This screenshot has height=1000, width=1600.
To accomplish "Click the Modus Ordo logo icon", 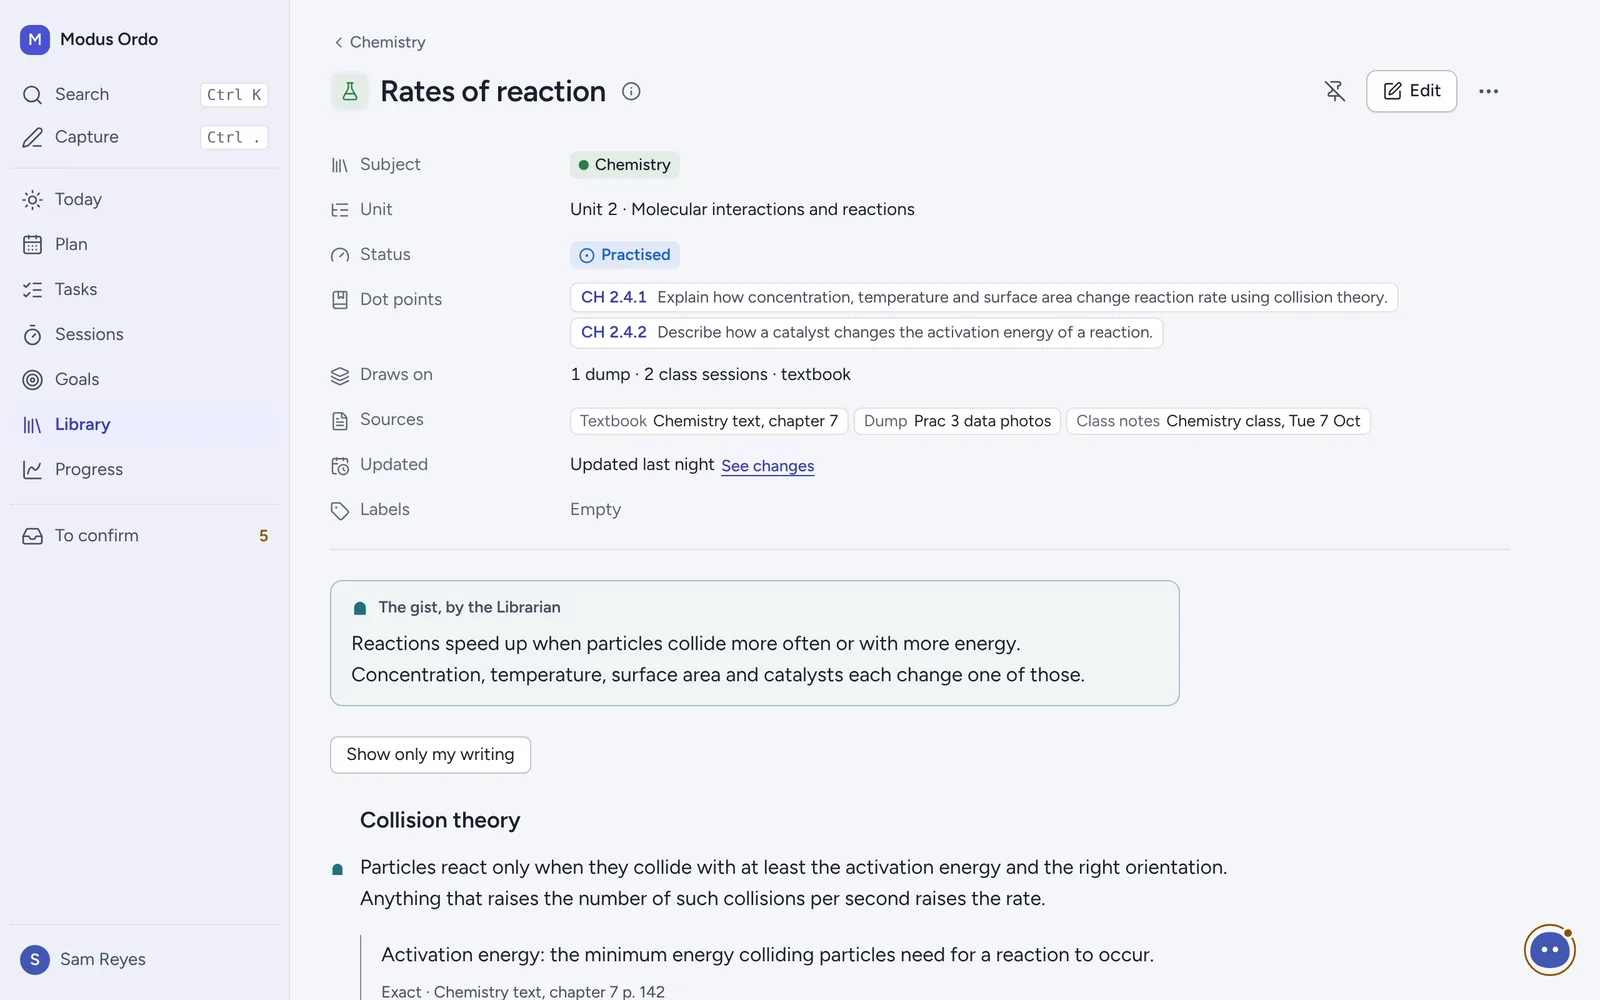I will click(35, 40).
